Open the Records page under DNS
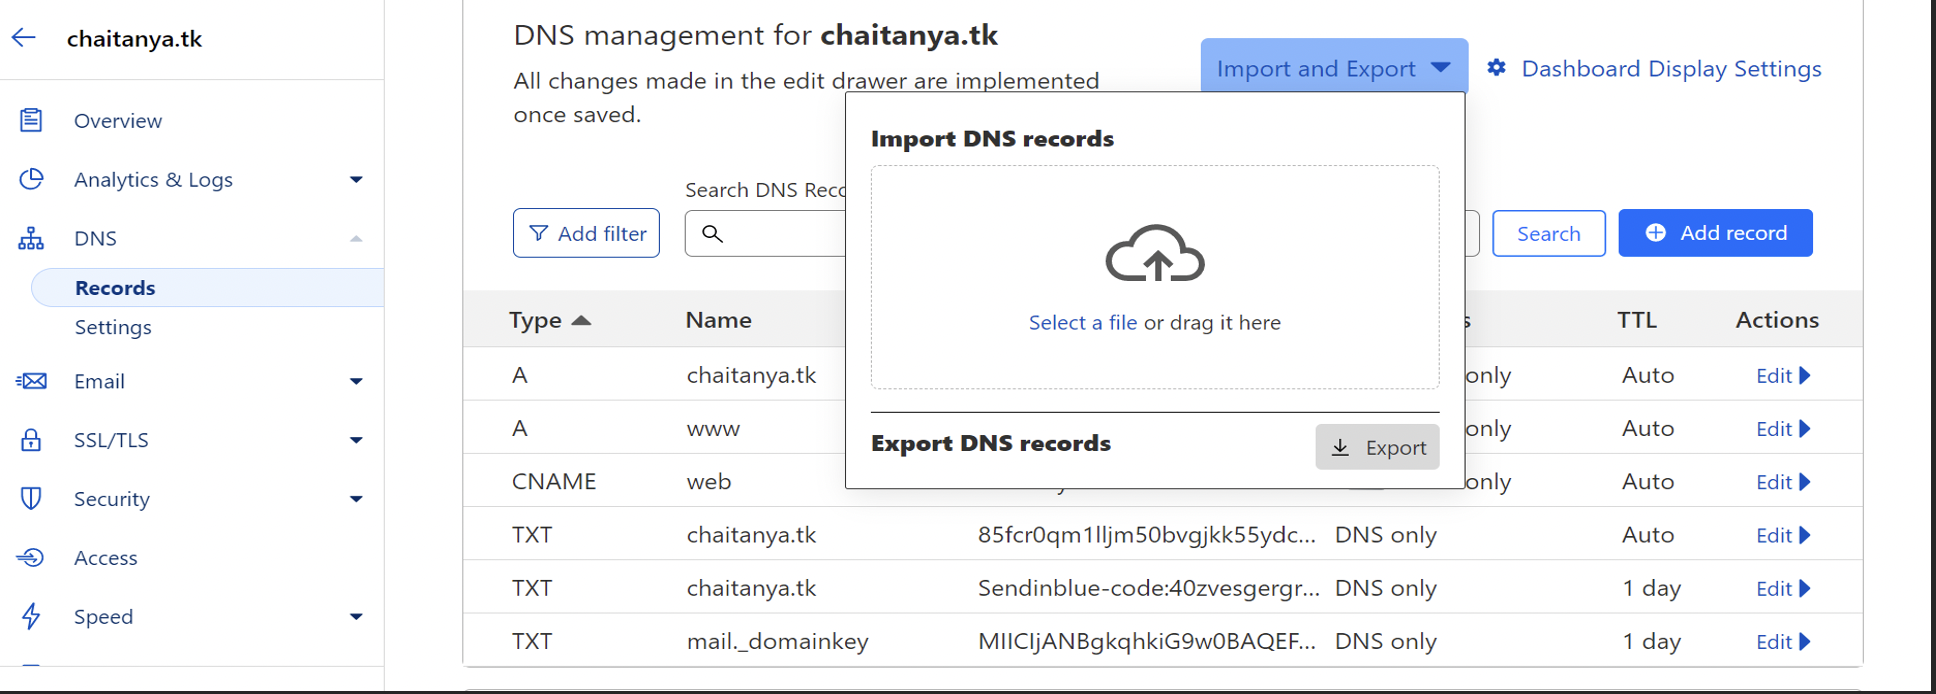 tap(115, 287)
